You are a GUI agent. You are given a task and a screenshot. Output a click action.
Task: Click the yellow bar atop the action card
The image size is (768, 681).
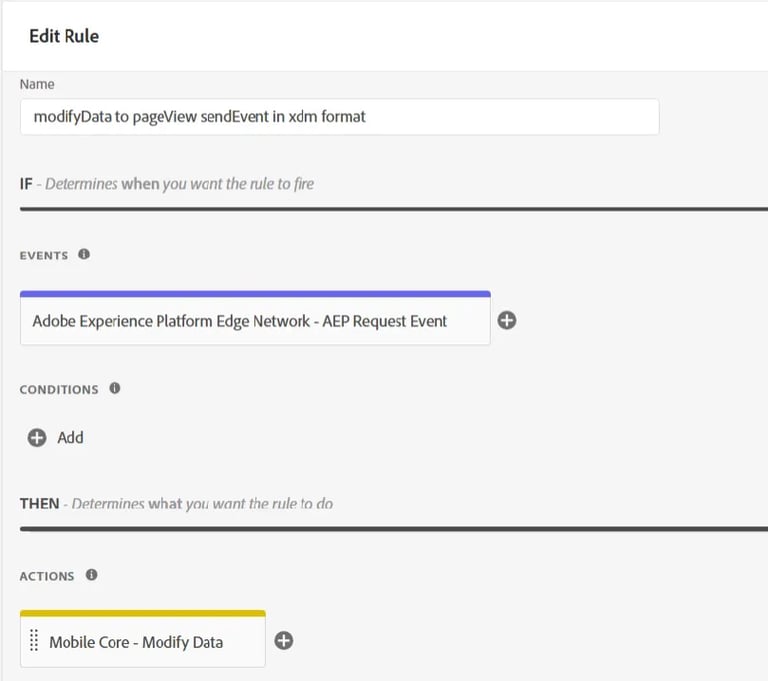coord(143,613)
